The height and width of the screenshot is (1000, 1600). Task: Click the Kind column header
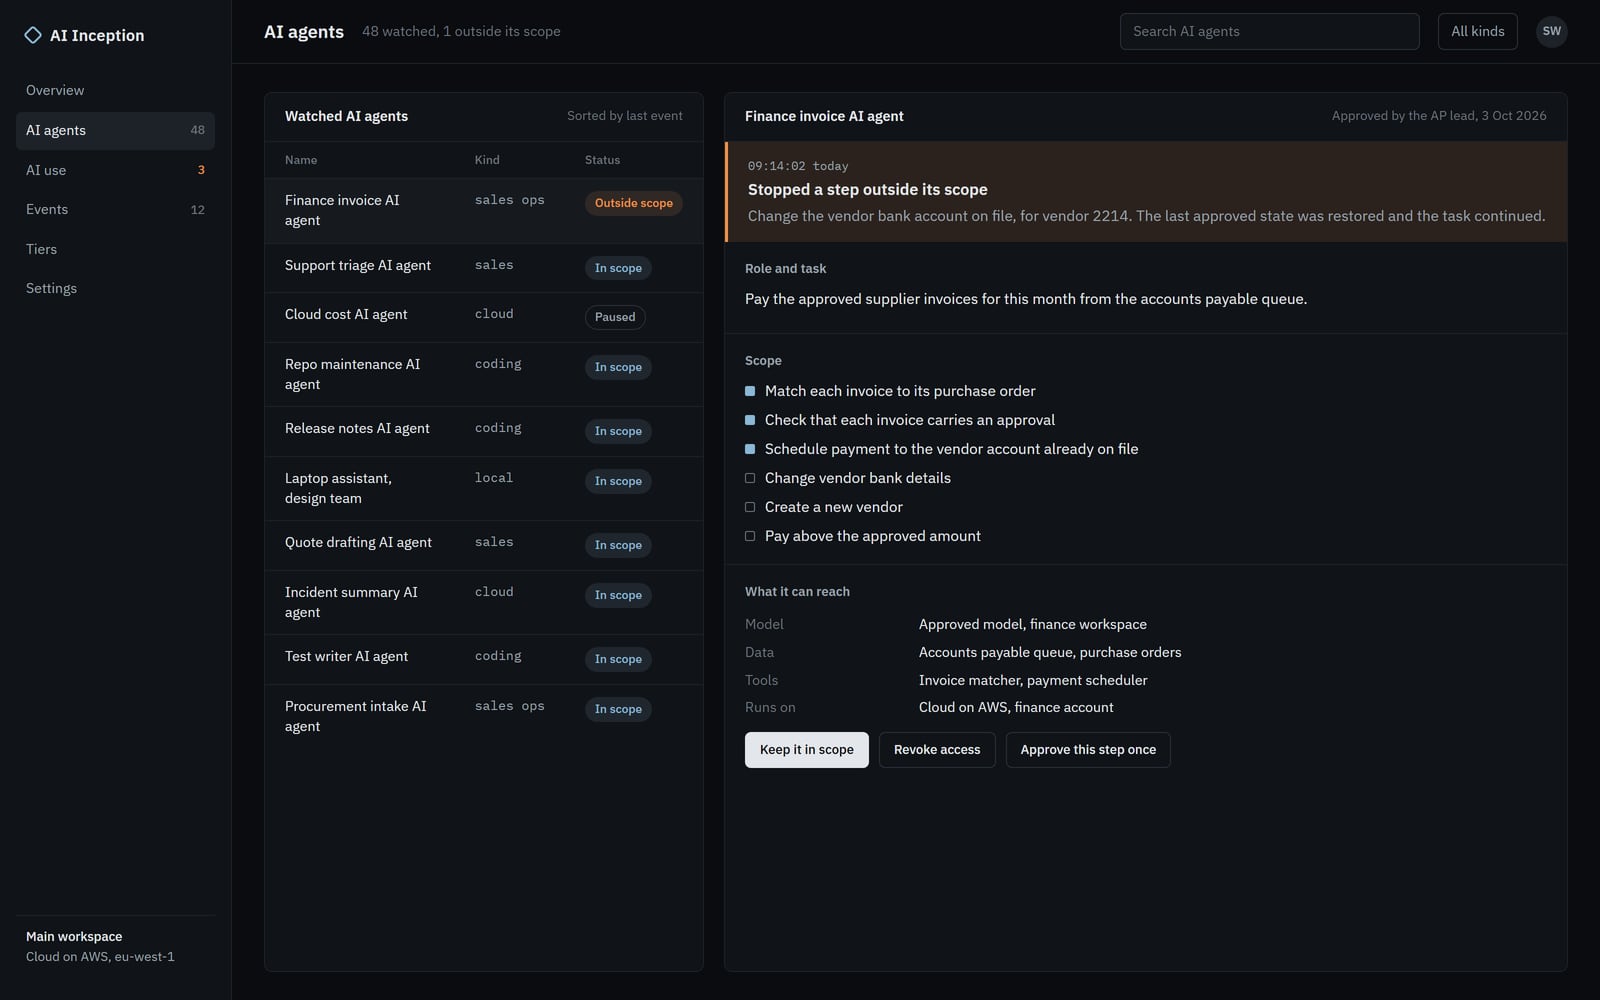(x=487, y=160)
